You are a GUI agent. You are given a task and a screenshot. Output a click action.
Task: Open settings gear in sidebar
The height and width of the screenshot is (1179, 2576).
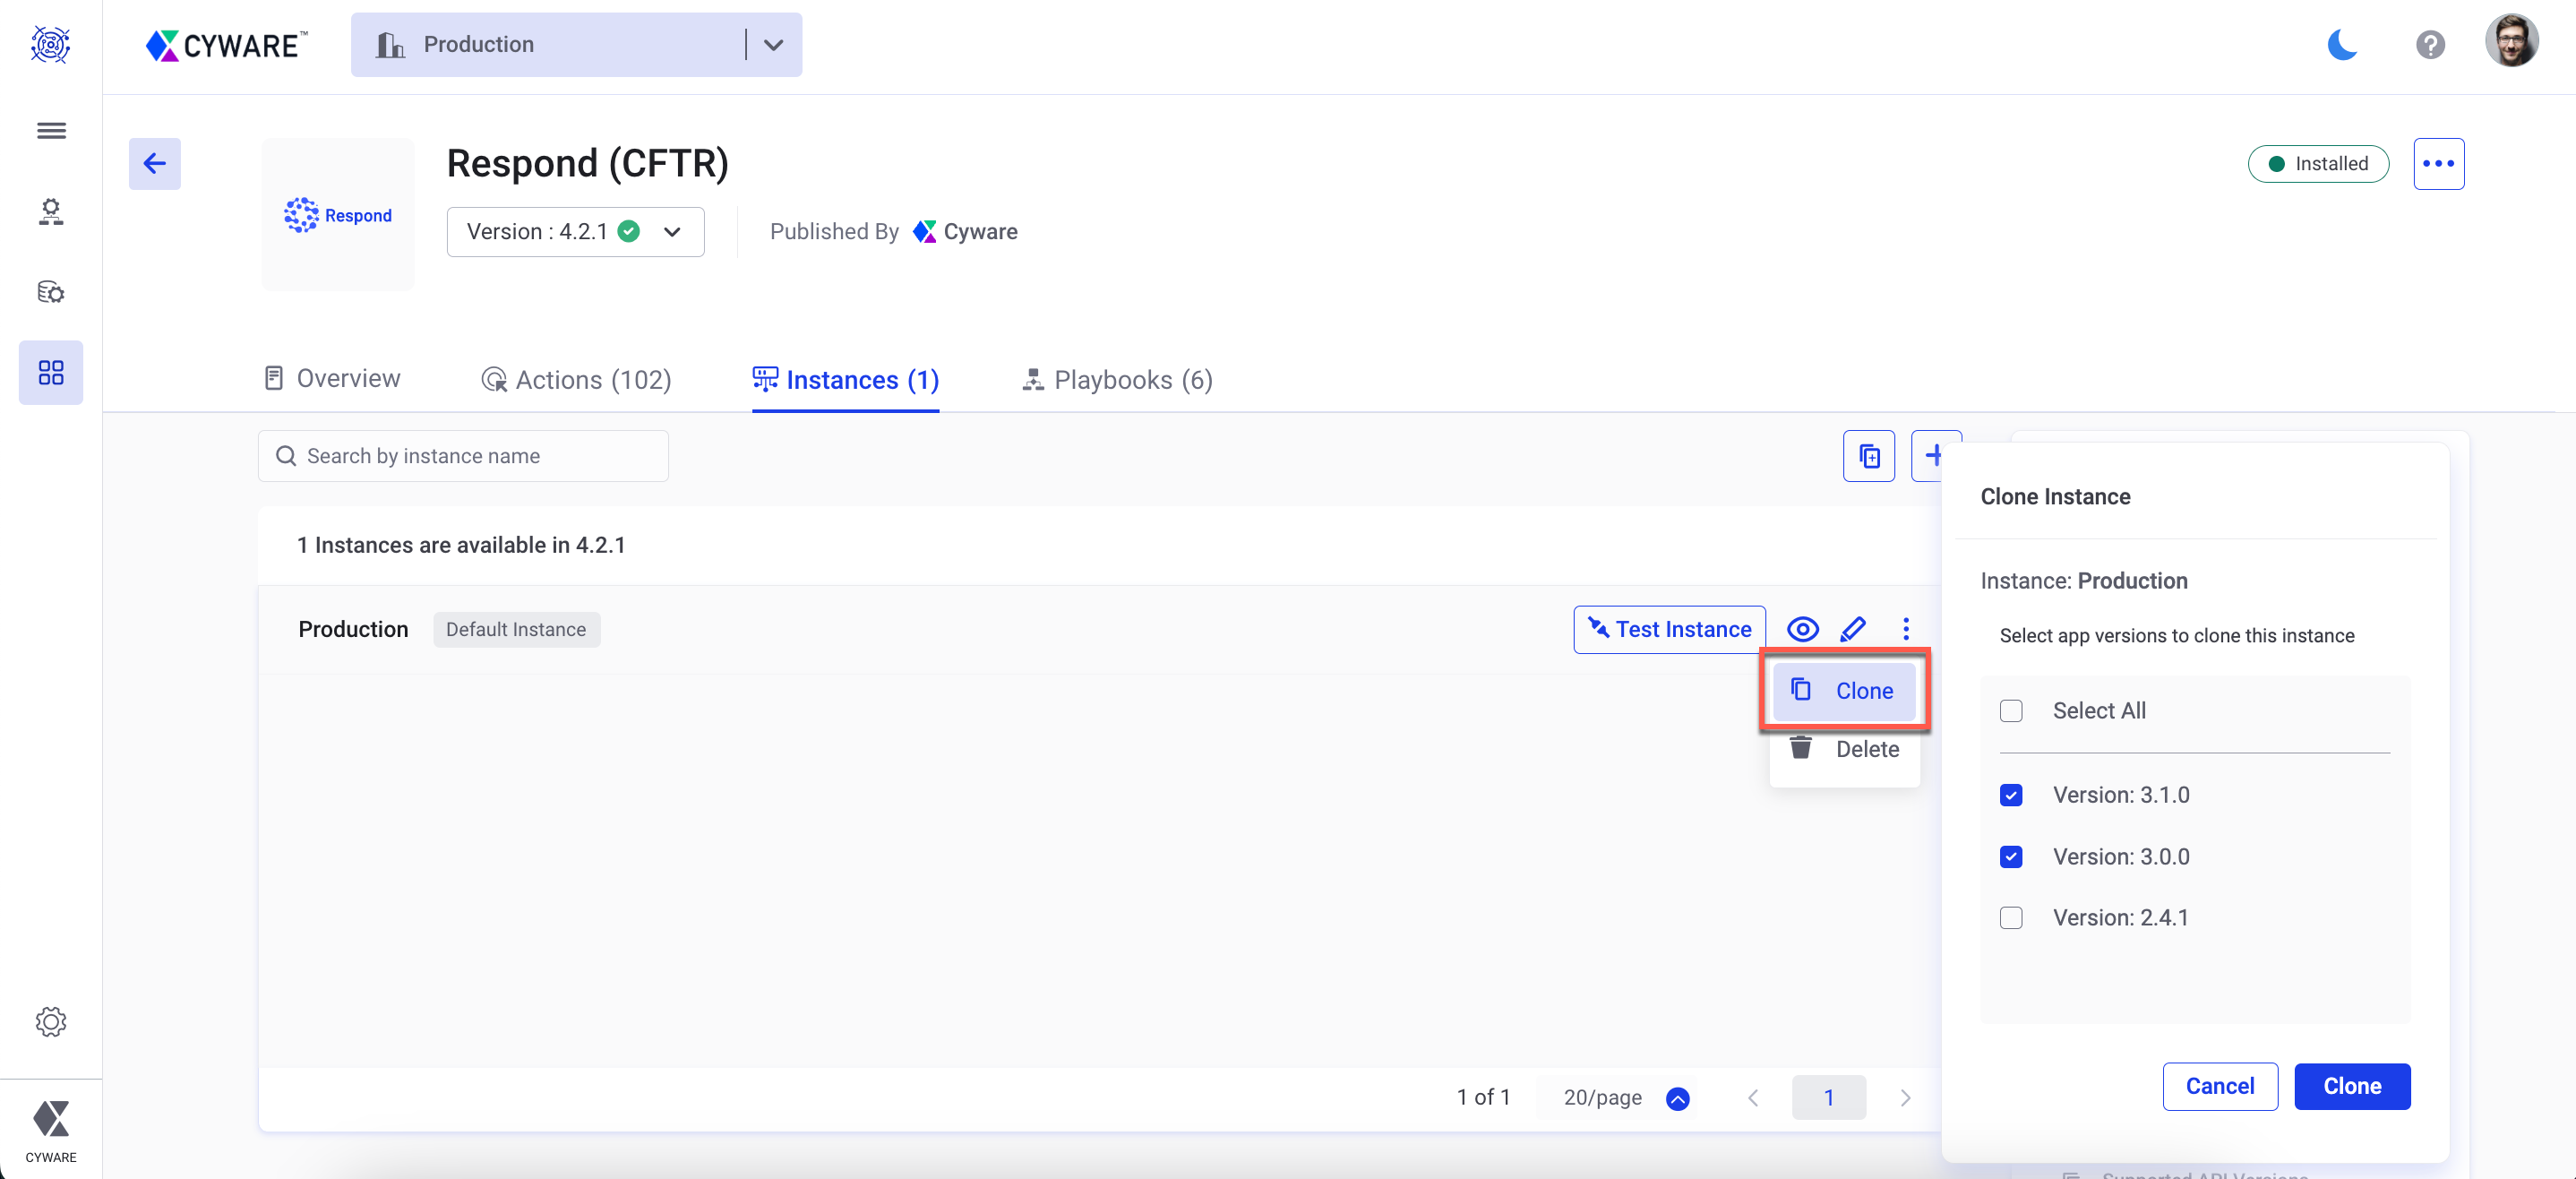51,1021
